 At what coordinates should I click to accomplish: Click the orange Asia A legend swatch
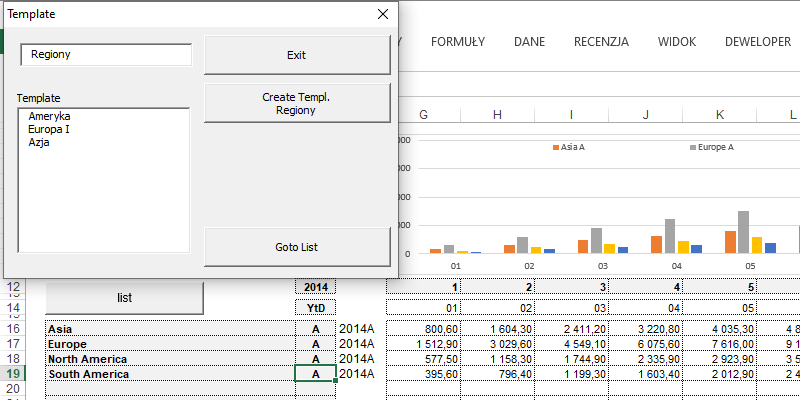pyautogui.click(x=555, y=147)
